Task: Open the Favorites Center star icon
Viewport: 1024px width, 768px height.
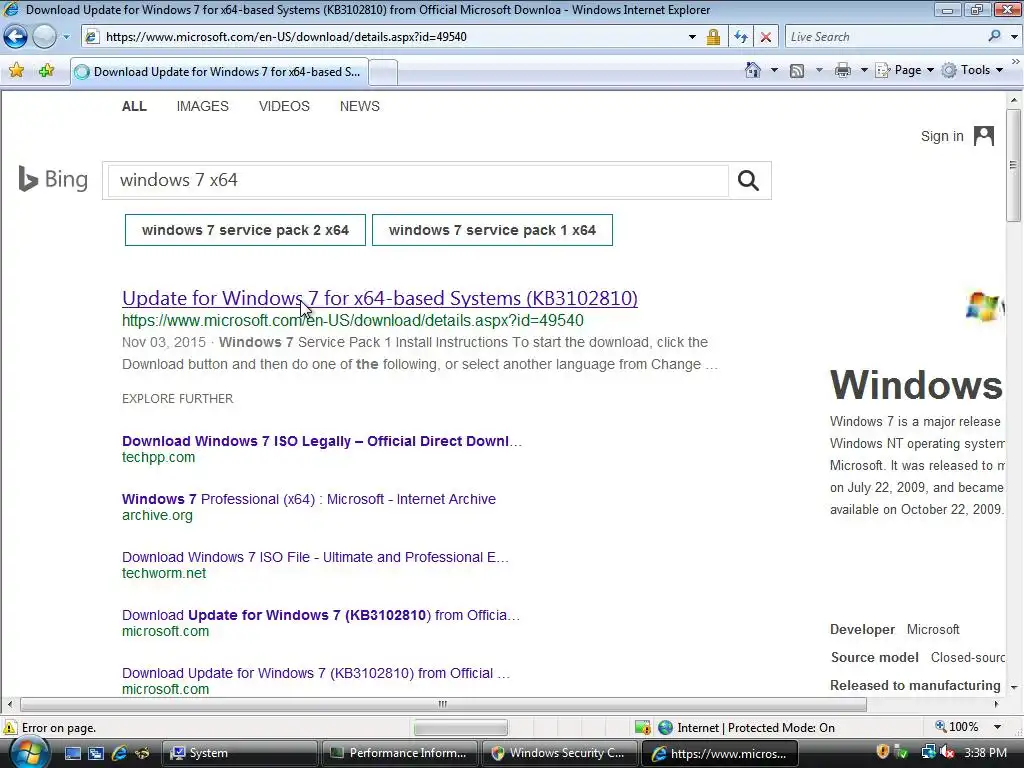Action: 16,71
